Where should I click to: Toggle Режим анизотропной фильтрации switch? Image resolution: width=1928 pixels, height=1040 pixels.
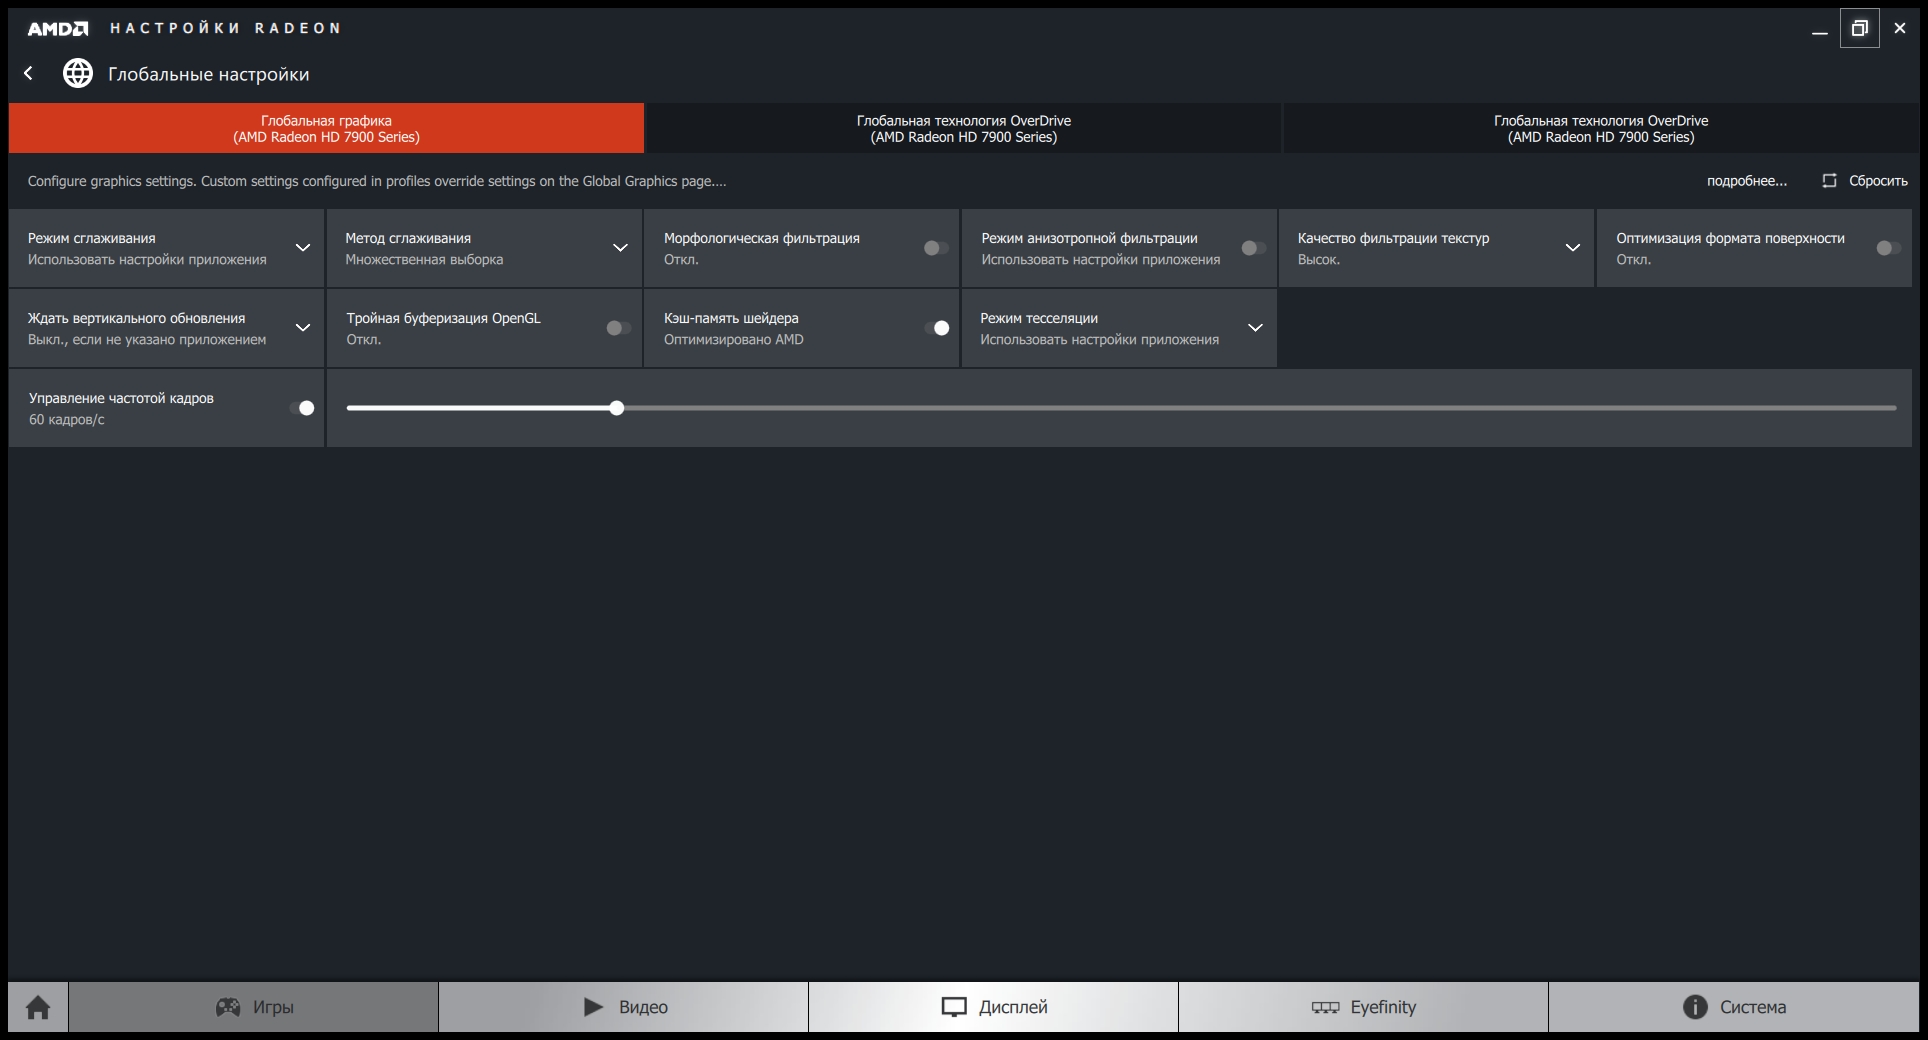(x=1253, y=248)
